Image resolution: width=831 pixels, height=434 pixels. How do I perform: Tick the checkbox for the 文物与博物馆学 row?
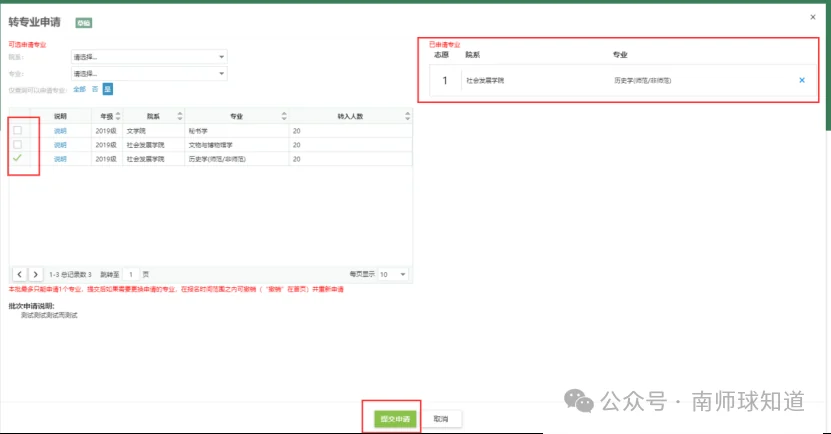(17, 145)
